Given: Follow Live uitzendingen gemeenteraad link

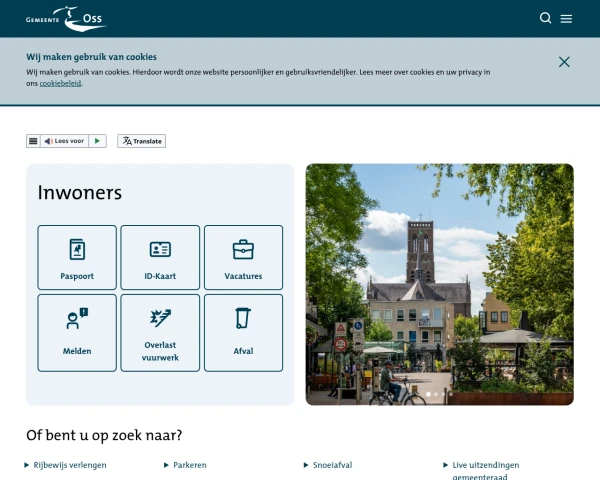Looking at the screenshot, I should 486,471.
